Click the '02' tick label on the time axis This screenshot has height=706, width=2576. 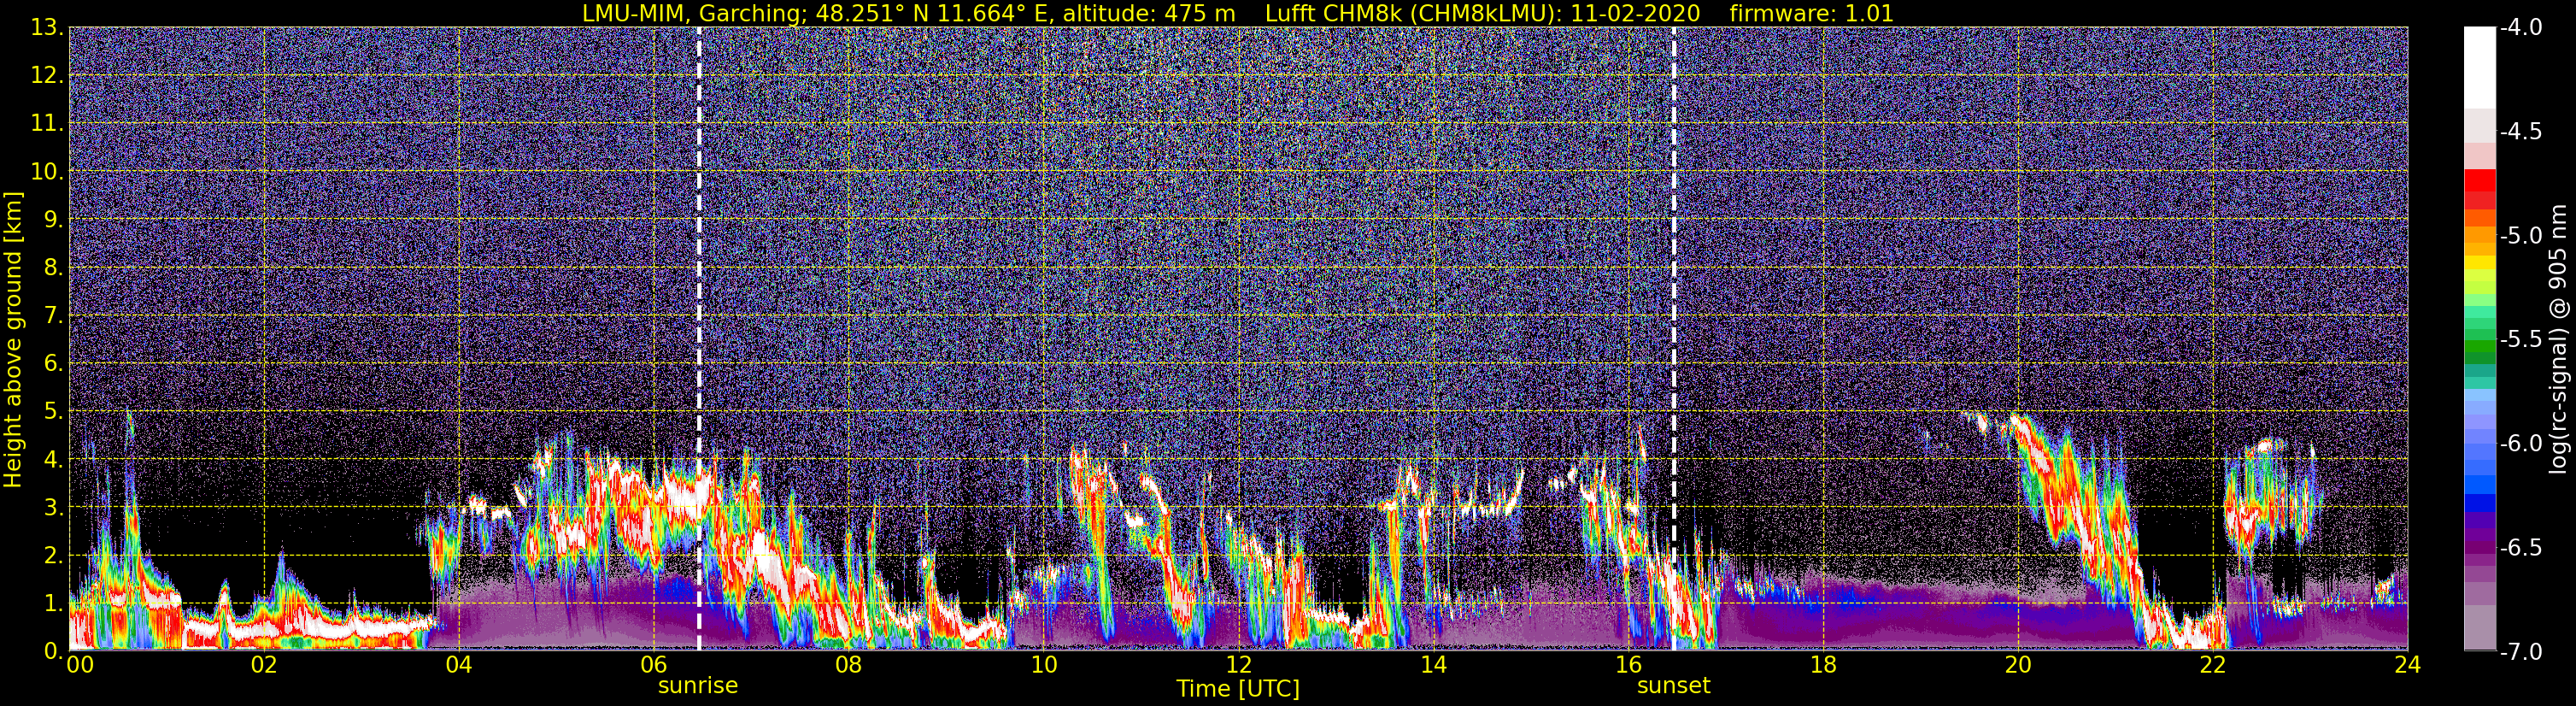[263, 665]
